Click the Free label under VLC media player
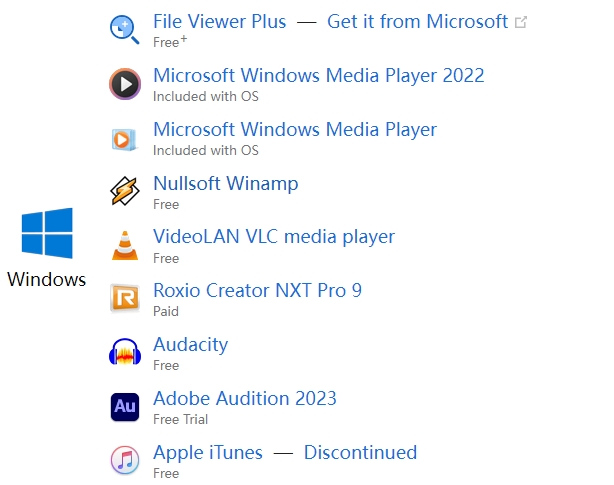 coord(166,258)
